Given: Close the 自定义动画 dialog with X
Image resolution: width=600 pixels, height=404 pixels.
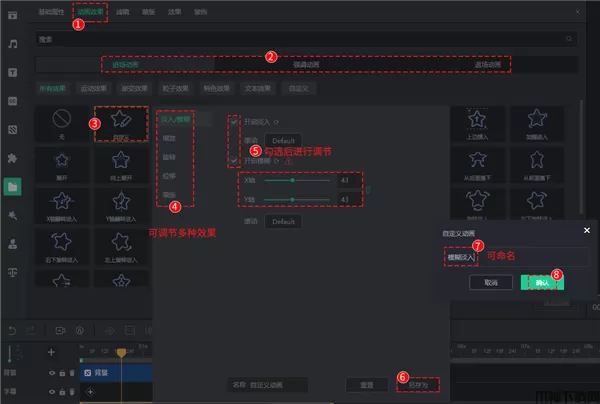Looking at the screenshot, I should [x=587, y=230].
